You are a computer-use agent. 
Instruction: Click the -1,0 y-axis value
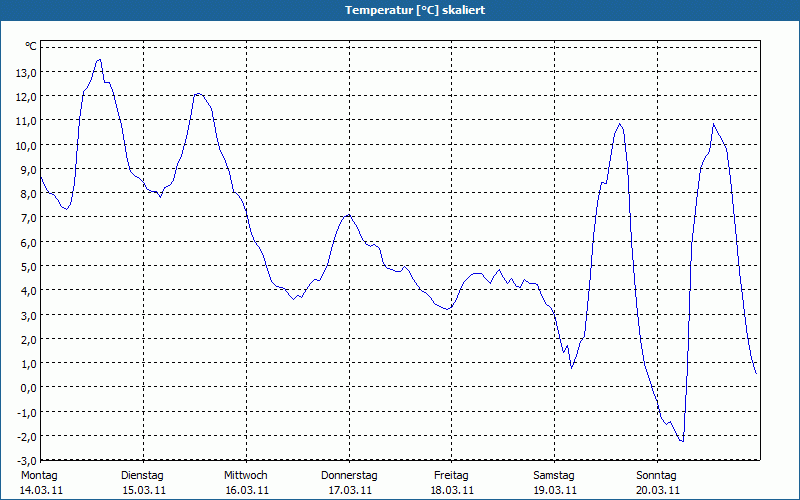click(x=27, y=412)
